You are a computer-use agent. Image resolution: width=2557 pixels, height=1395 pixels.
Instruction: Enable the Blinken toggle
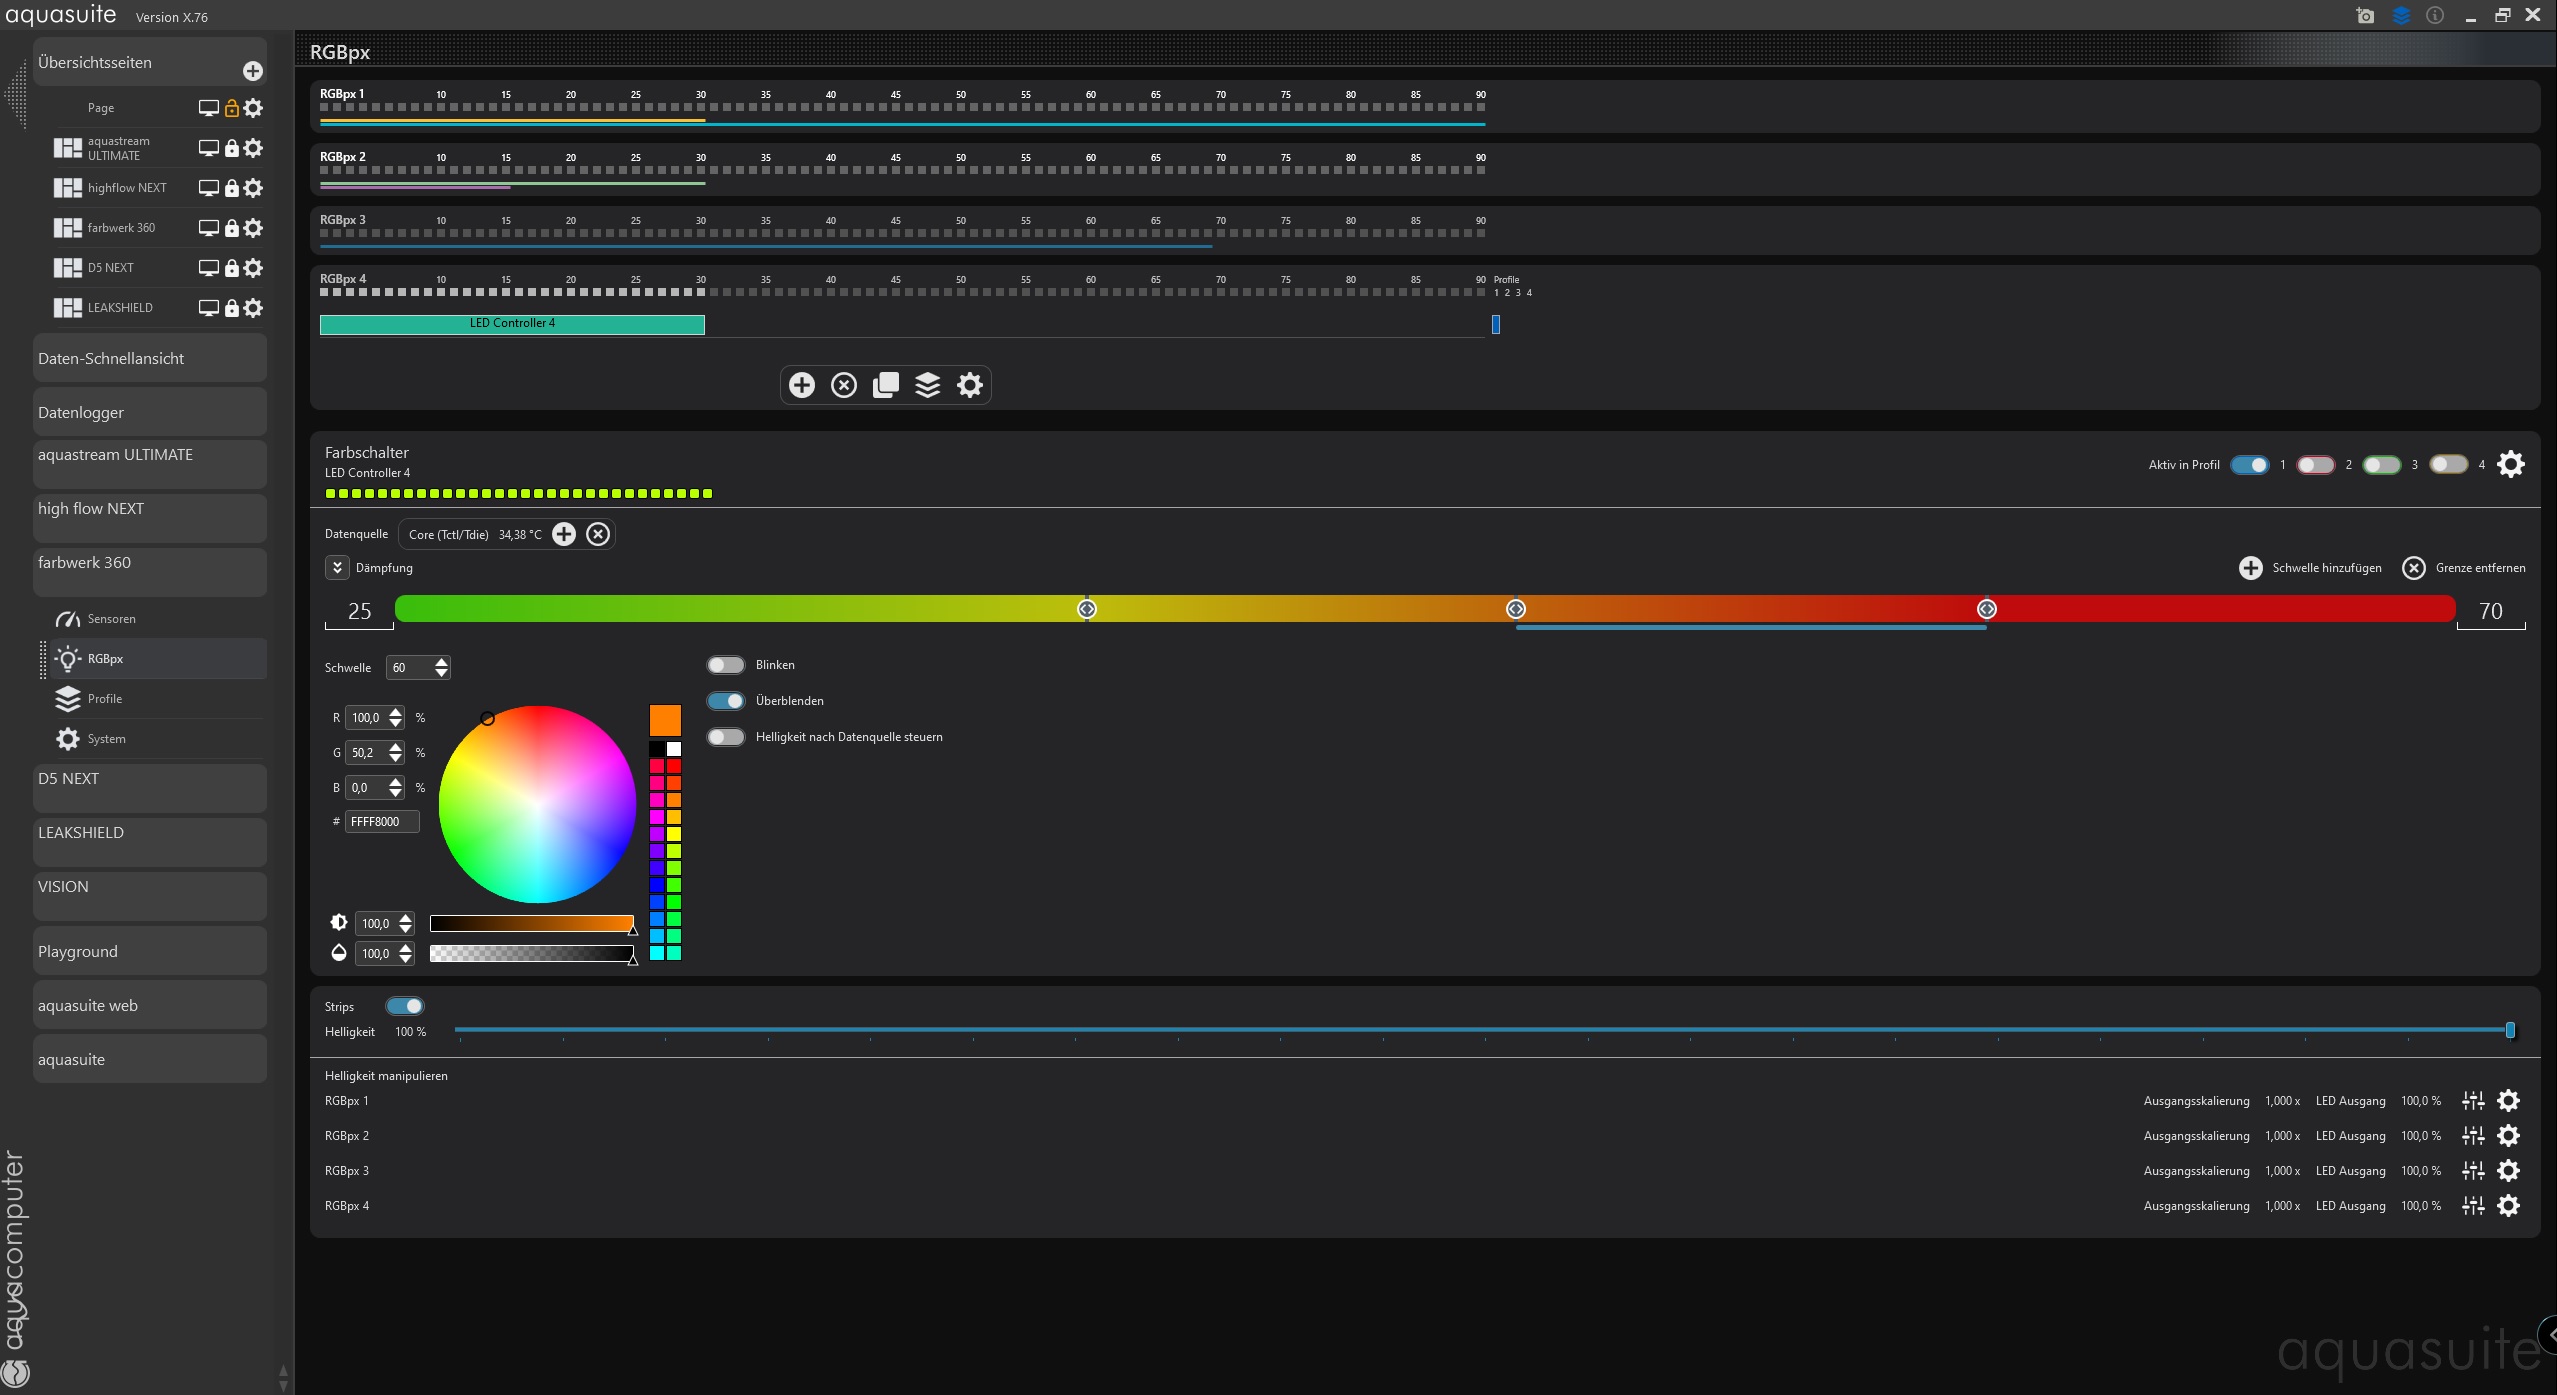click(726, 665)
